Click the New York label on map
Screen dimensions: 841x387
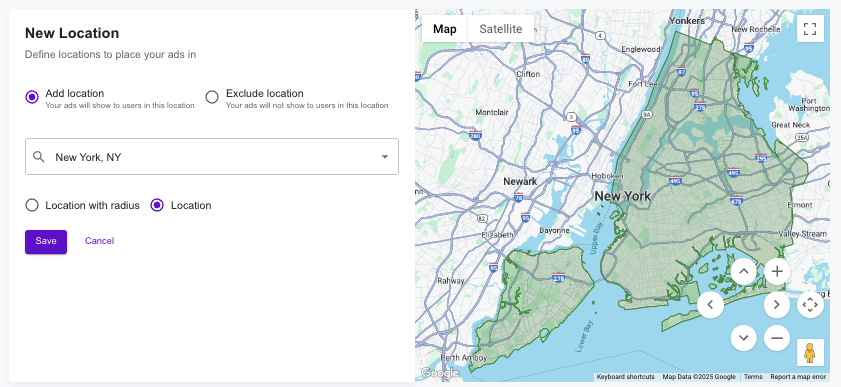pos(623,196)
